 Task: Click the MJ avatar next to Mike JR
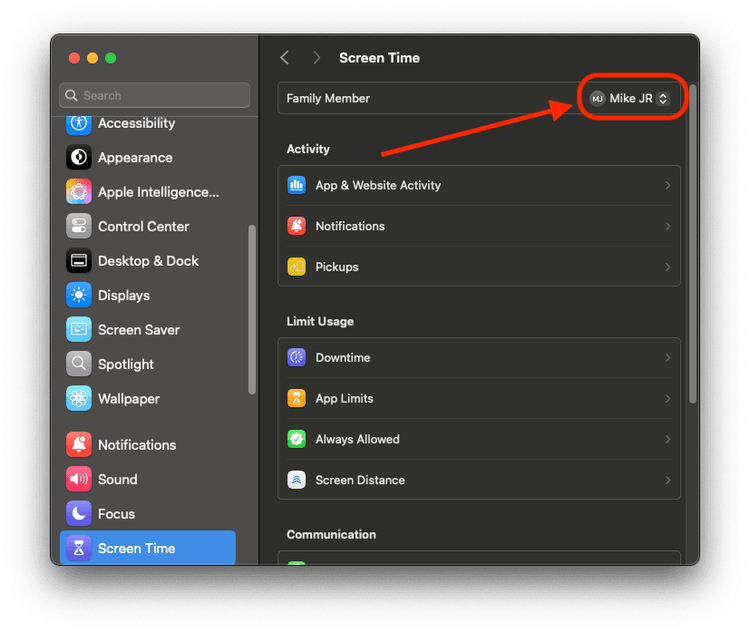point(597,99)
